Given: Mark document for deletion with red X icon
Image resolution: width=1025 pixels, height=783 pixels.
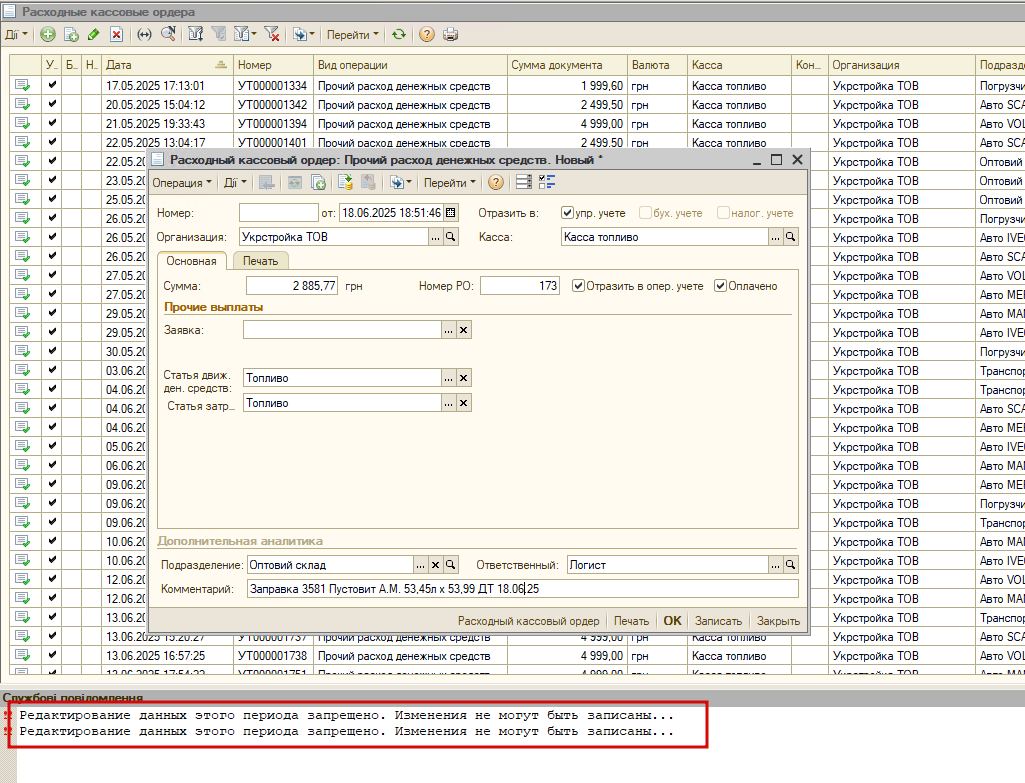Looking at the screenshot, I should click(116, 35).
